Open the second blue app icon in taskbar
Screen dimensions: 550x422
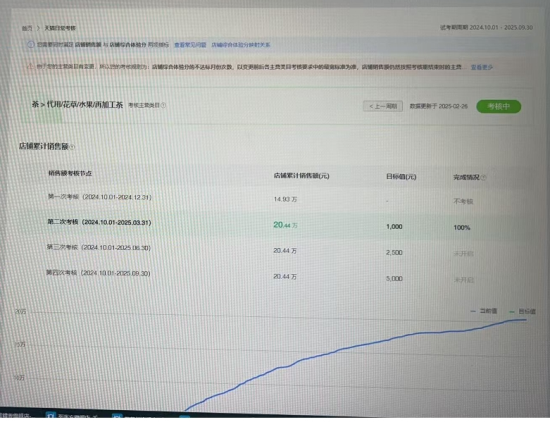[117, 416]
